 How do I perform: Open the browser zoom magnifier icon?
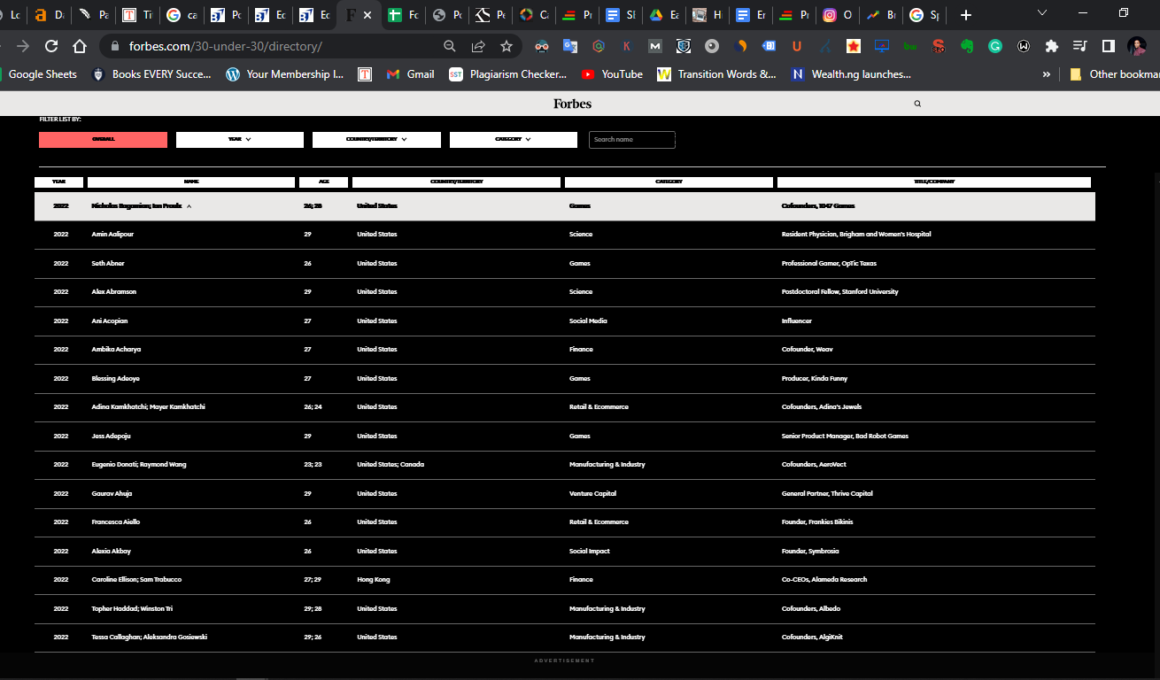tap(450, 46)
